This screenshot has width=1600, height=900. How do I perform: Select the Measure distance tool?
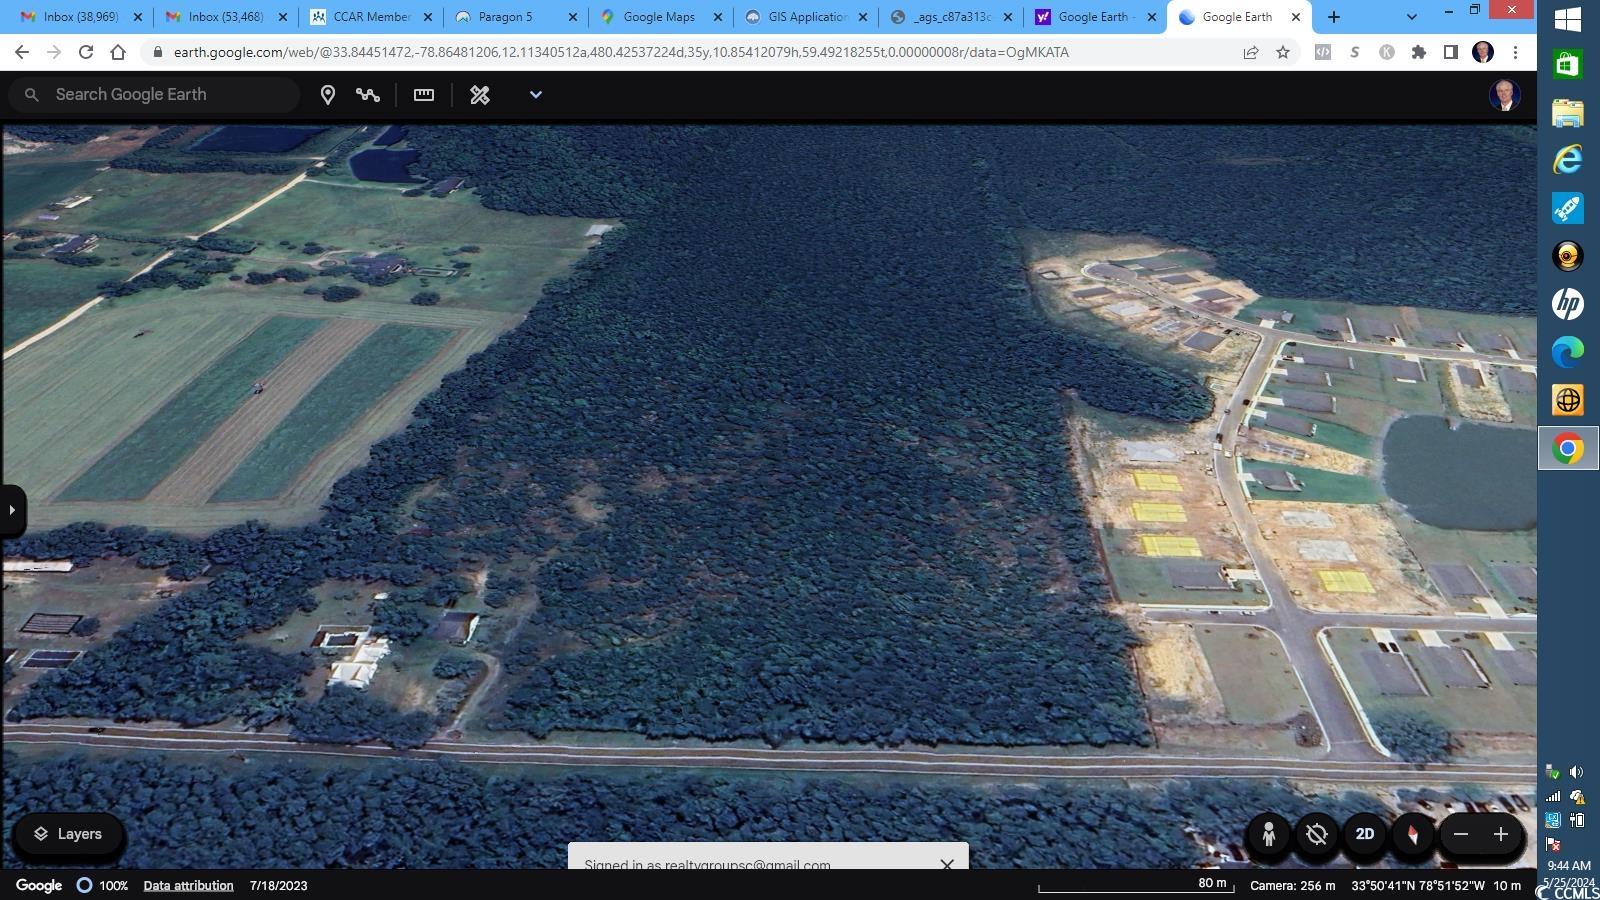(x=423, y=94)
